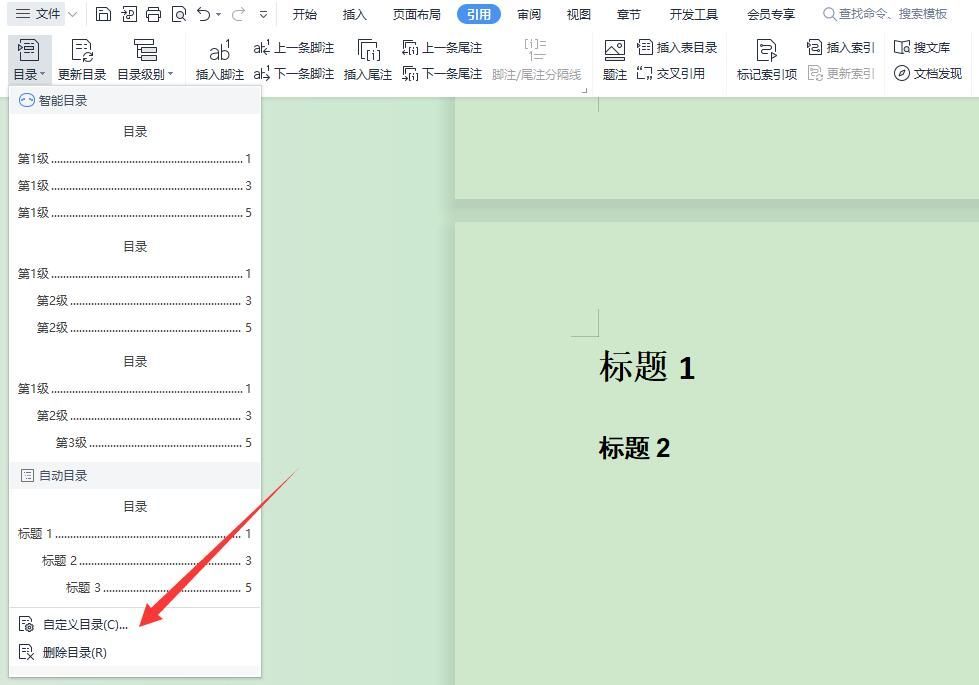The width and height of the screenshot is (979, 685).
Task: Click the 智能目录 section header
Action: (135, 100)
